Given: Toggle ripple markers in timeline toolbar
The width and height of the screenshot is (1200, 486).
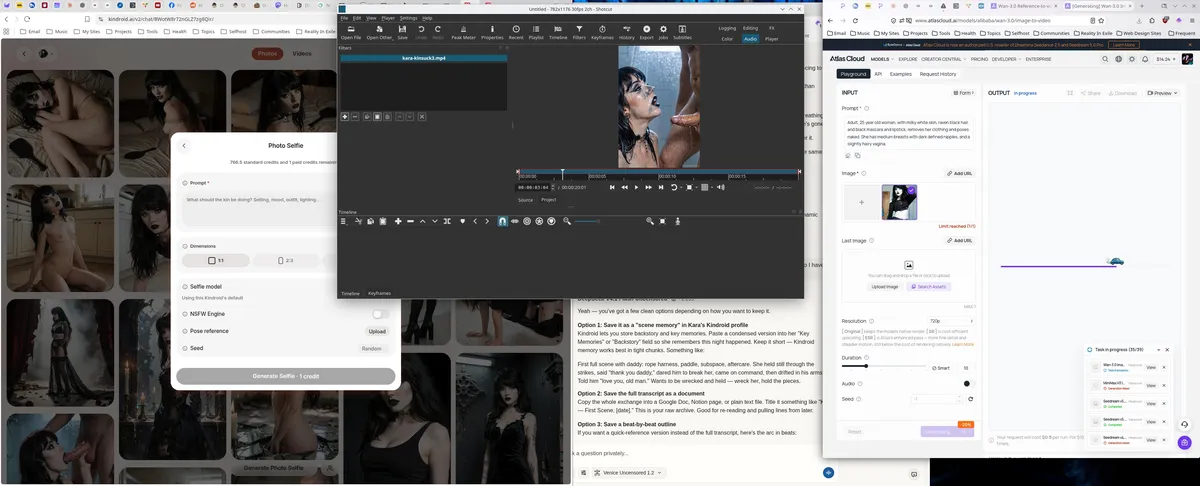Looking at the screenshot, I should 551,220.
